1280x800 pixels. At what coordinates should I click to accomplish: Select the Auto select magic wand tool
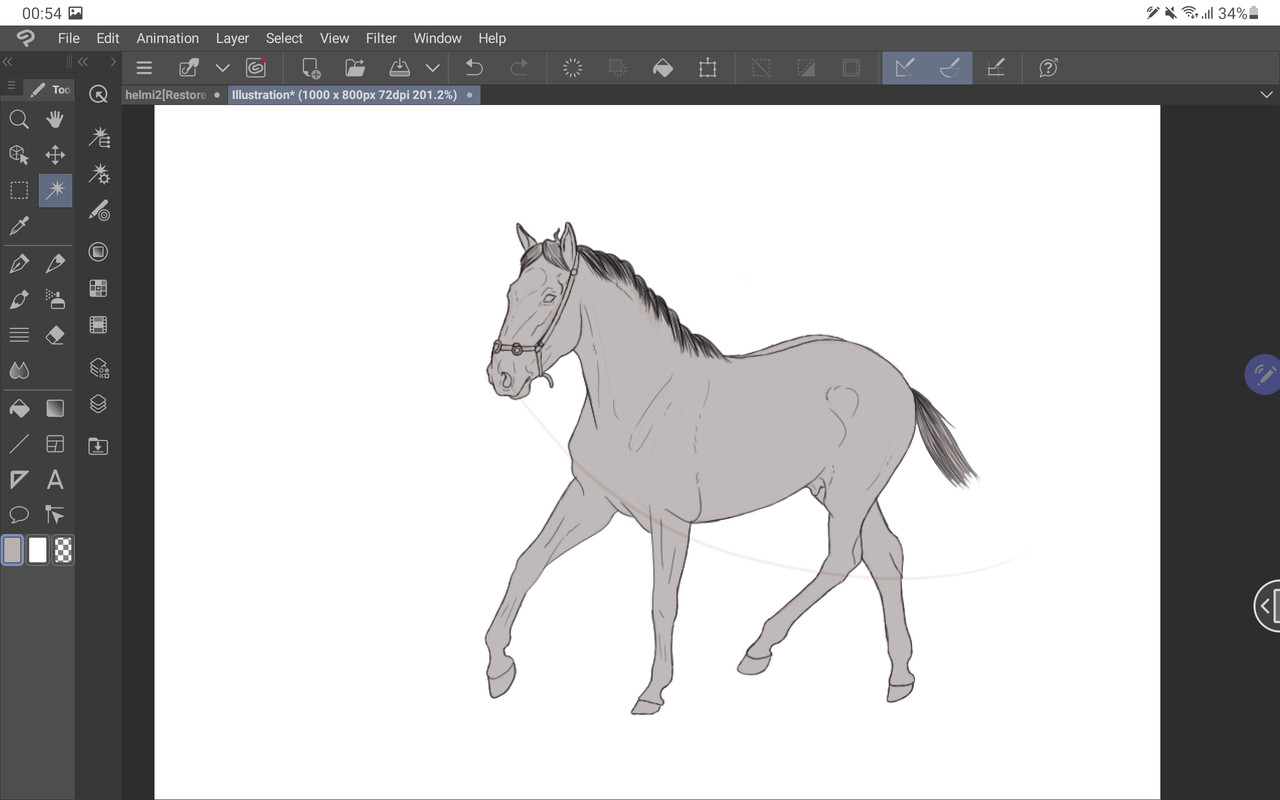point(55,190)
